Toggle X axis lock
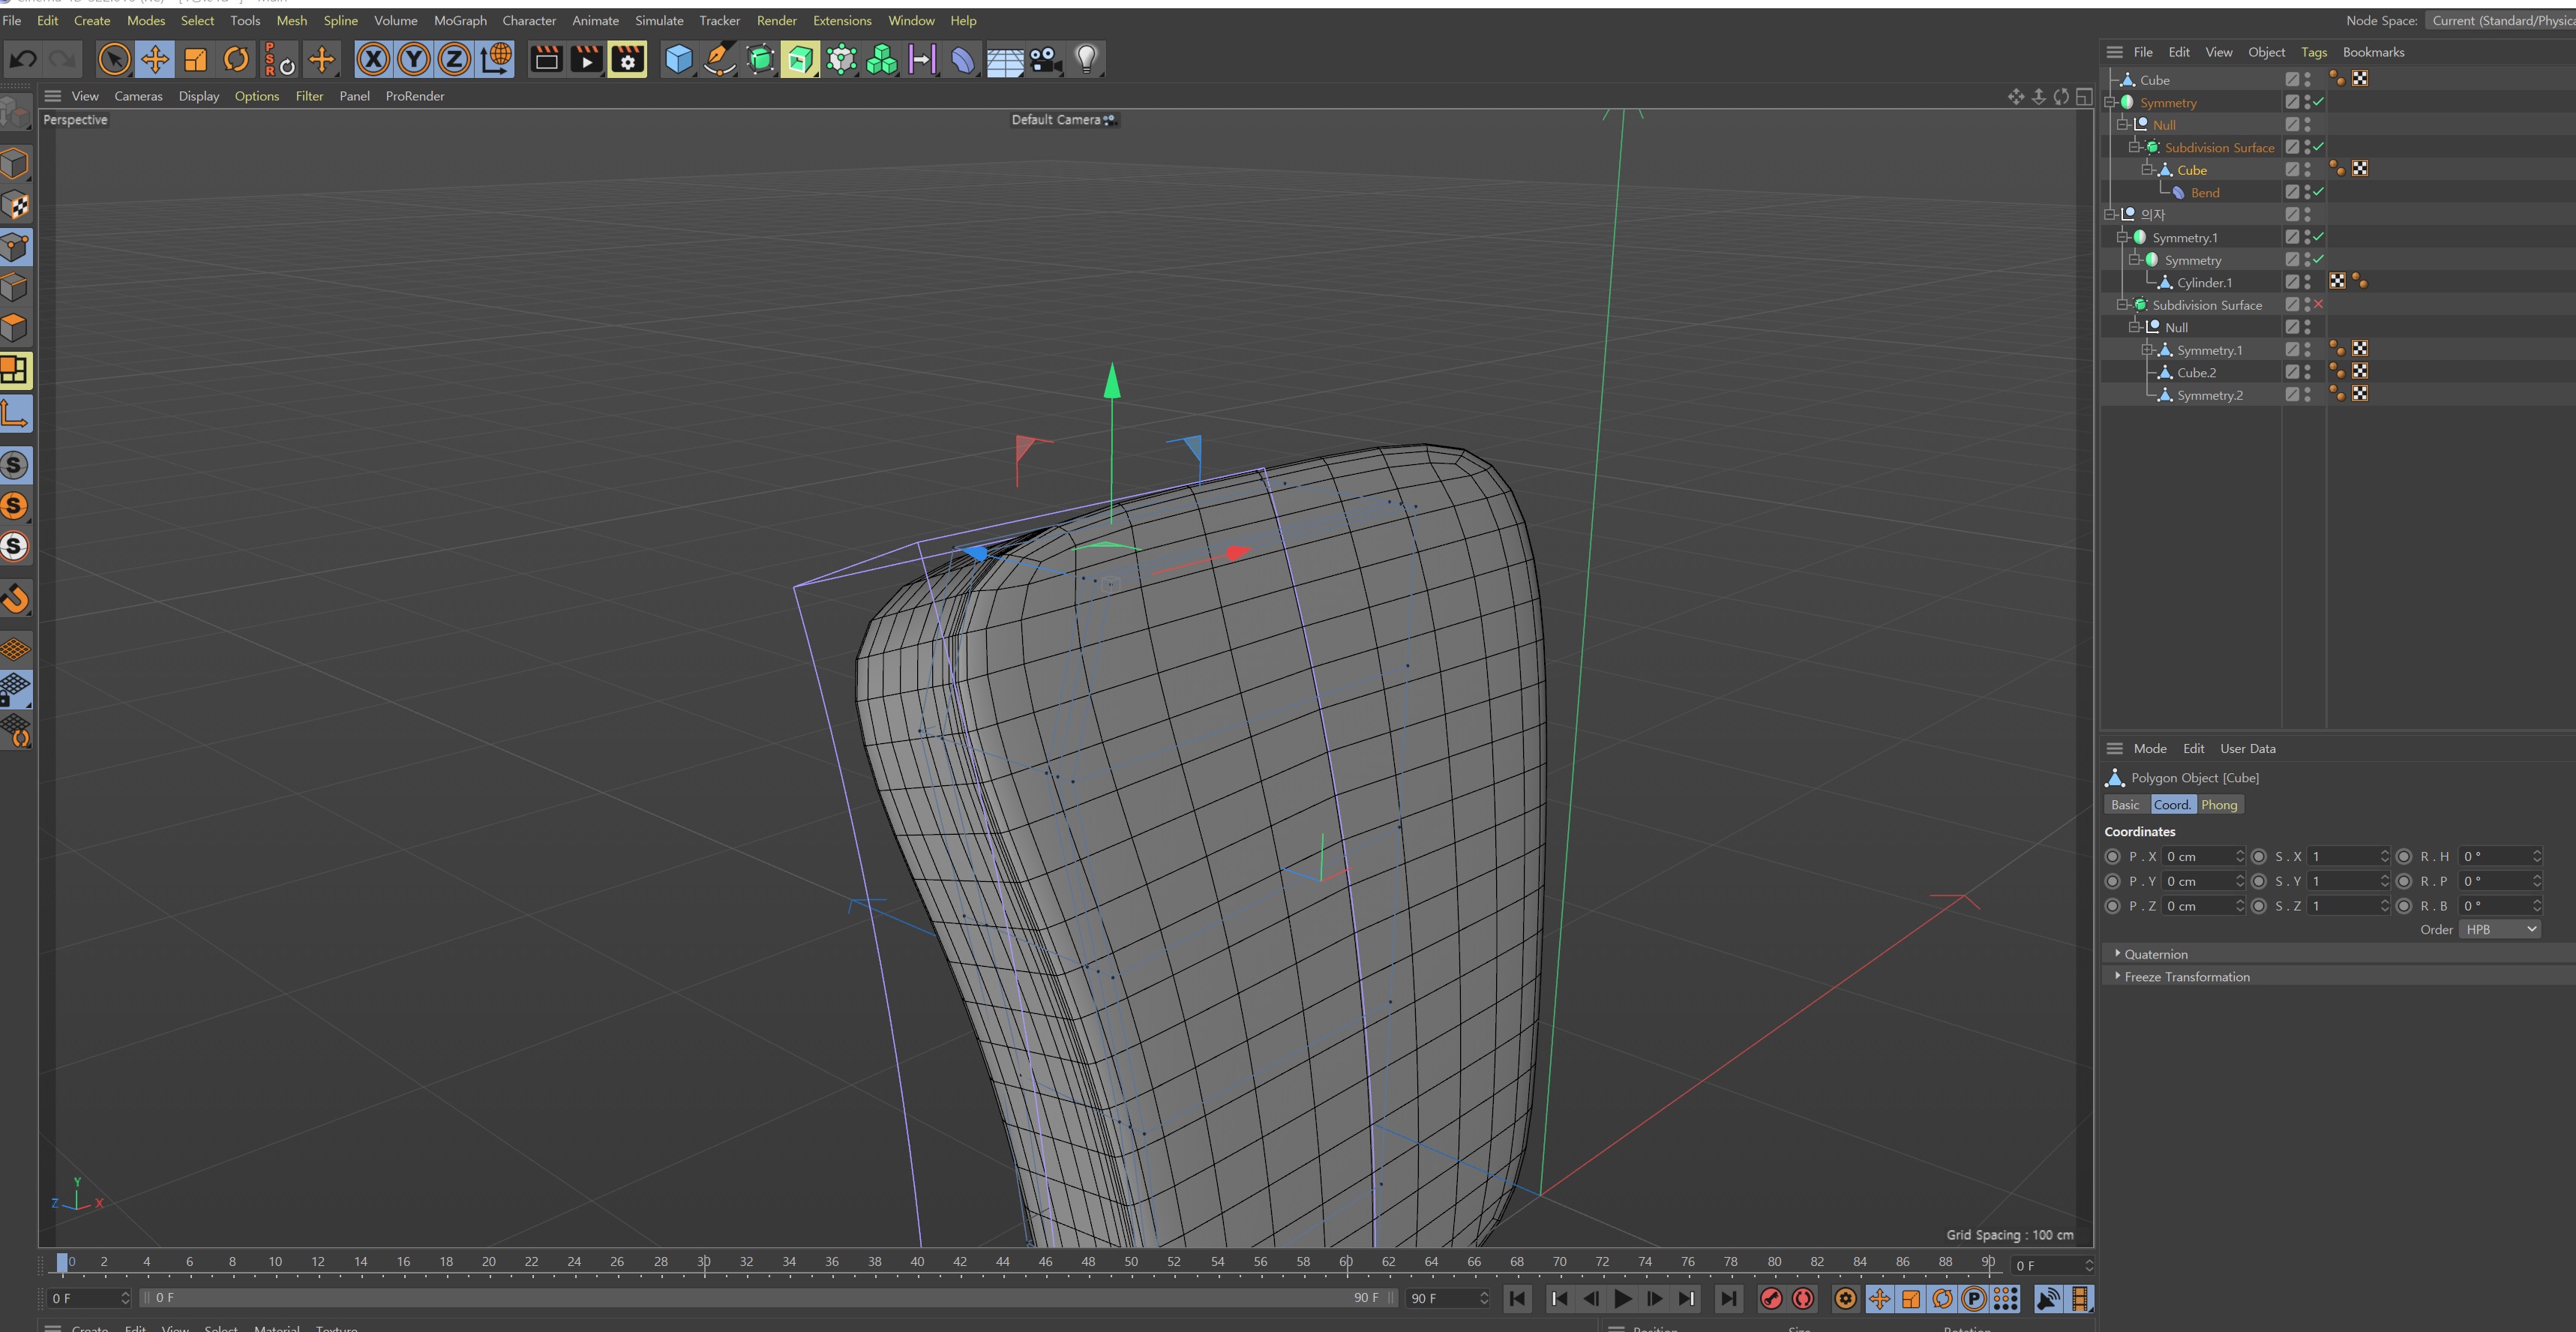 (373, 60)
